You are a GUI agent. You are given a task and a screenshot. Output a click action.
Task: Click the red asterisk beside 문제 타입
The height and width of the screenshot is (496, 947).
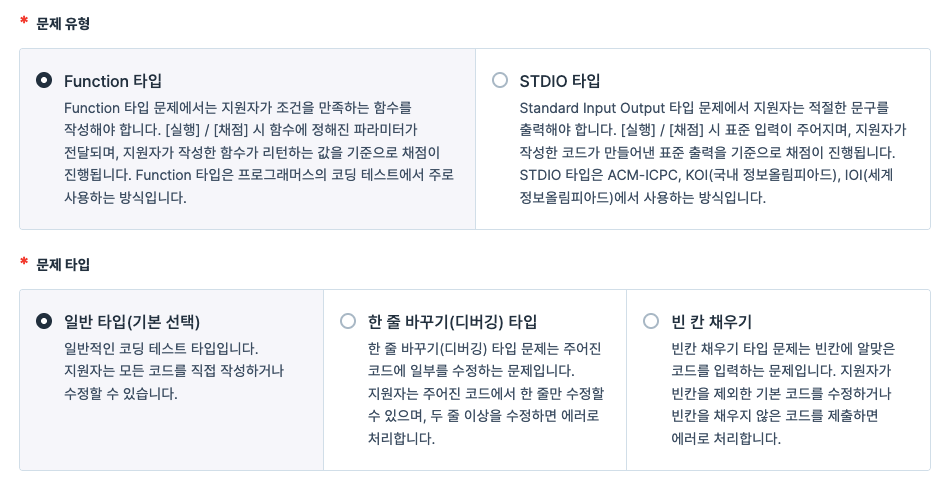[x=24, y=262]
